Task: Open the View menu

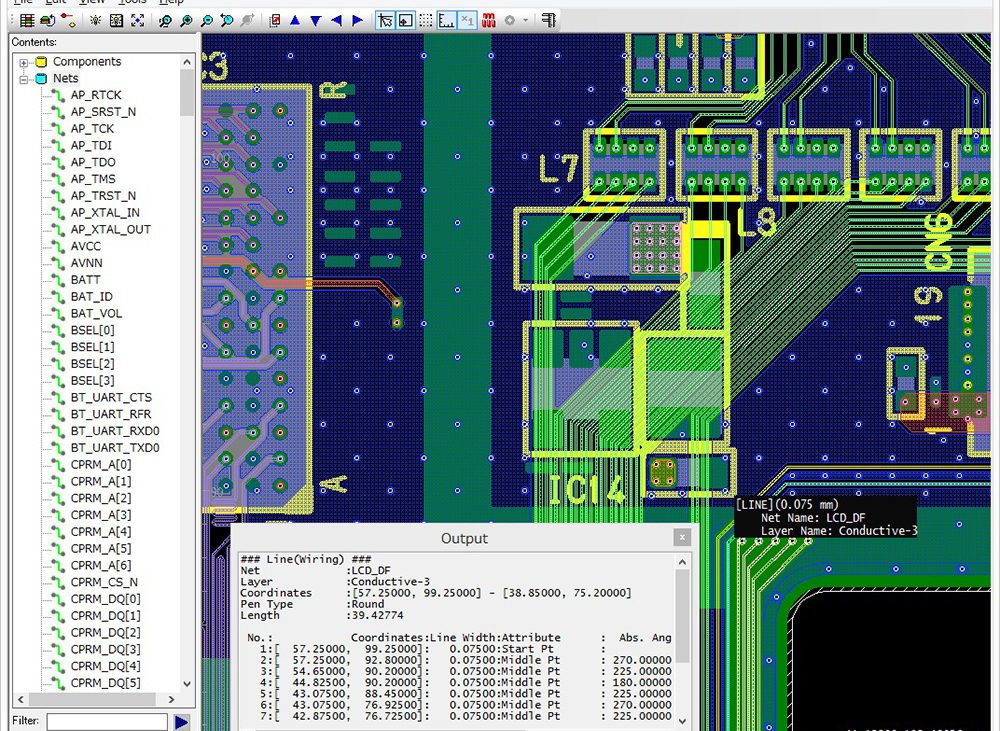Action: coord(91,2)
